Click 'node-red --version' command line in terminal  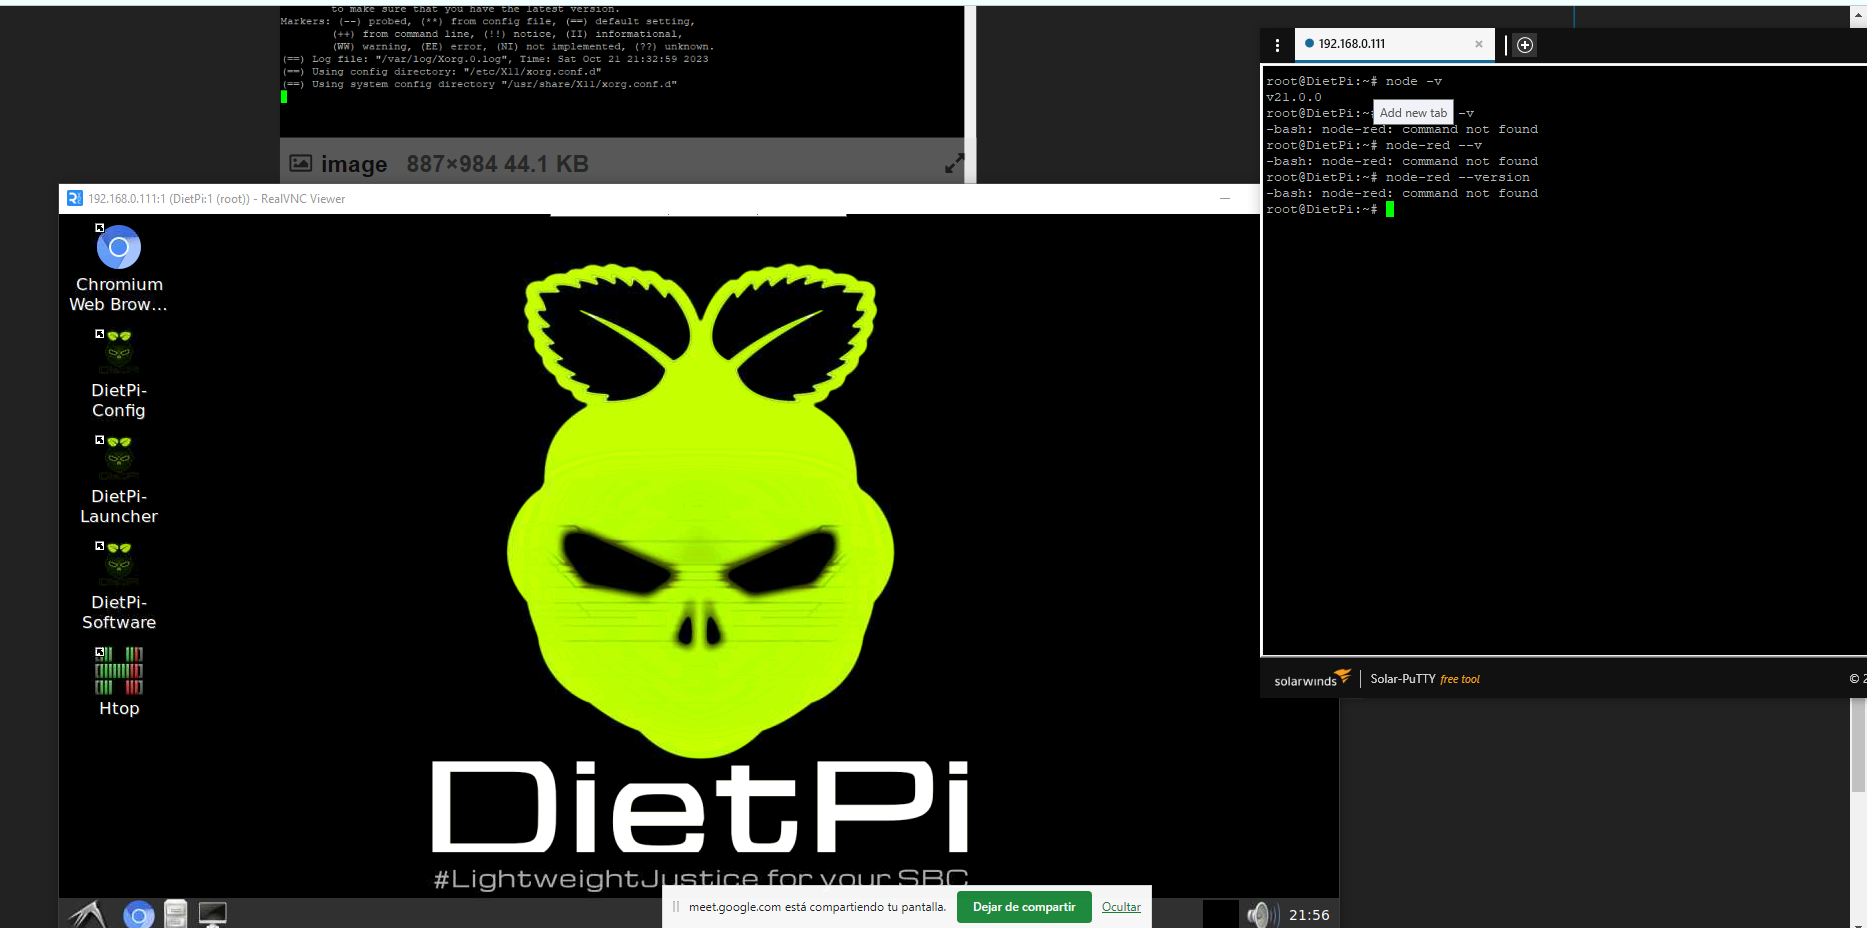pos(1457,177)
